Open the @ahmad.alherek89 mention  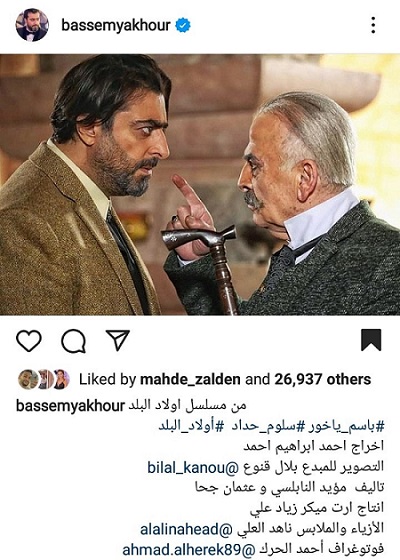coord(189,550)
